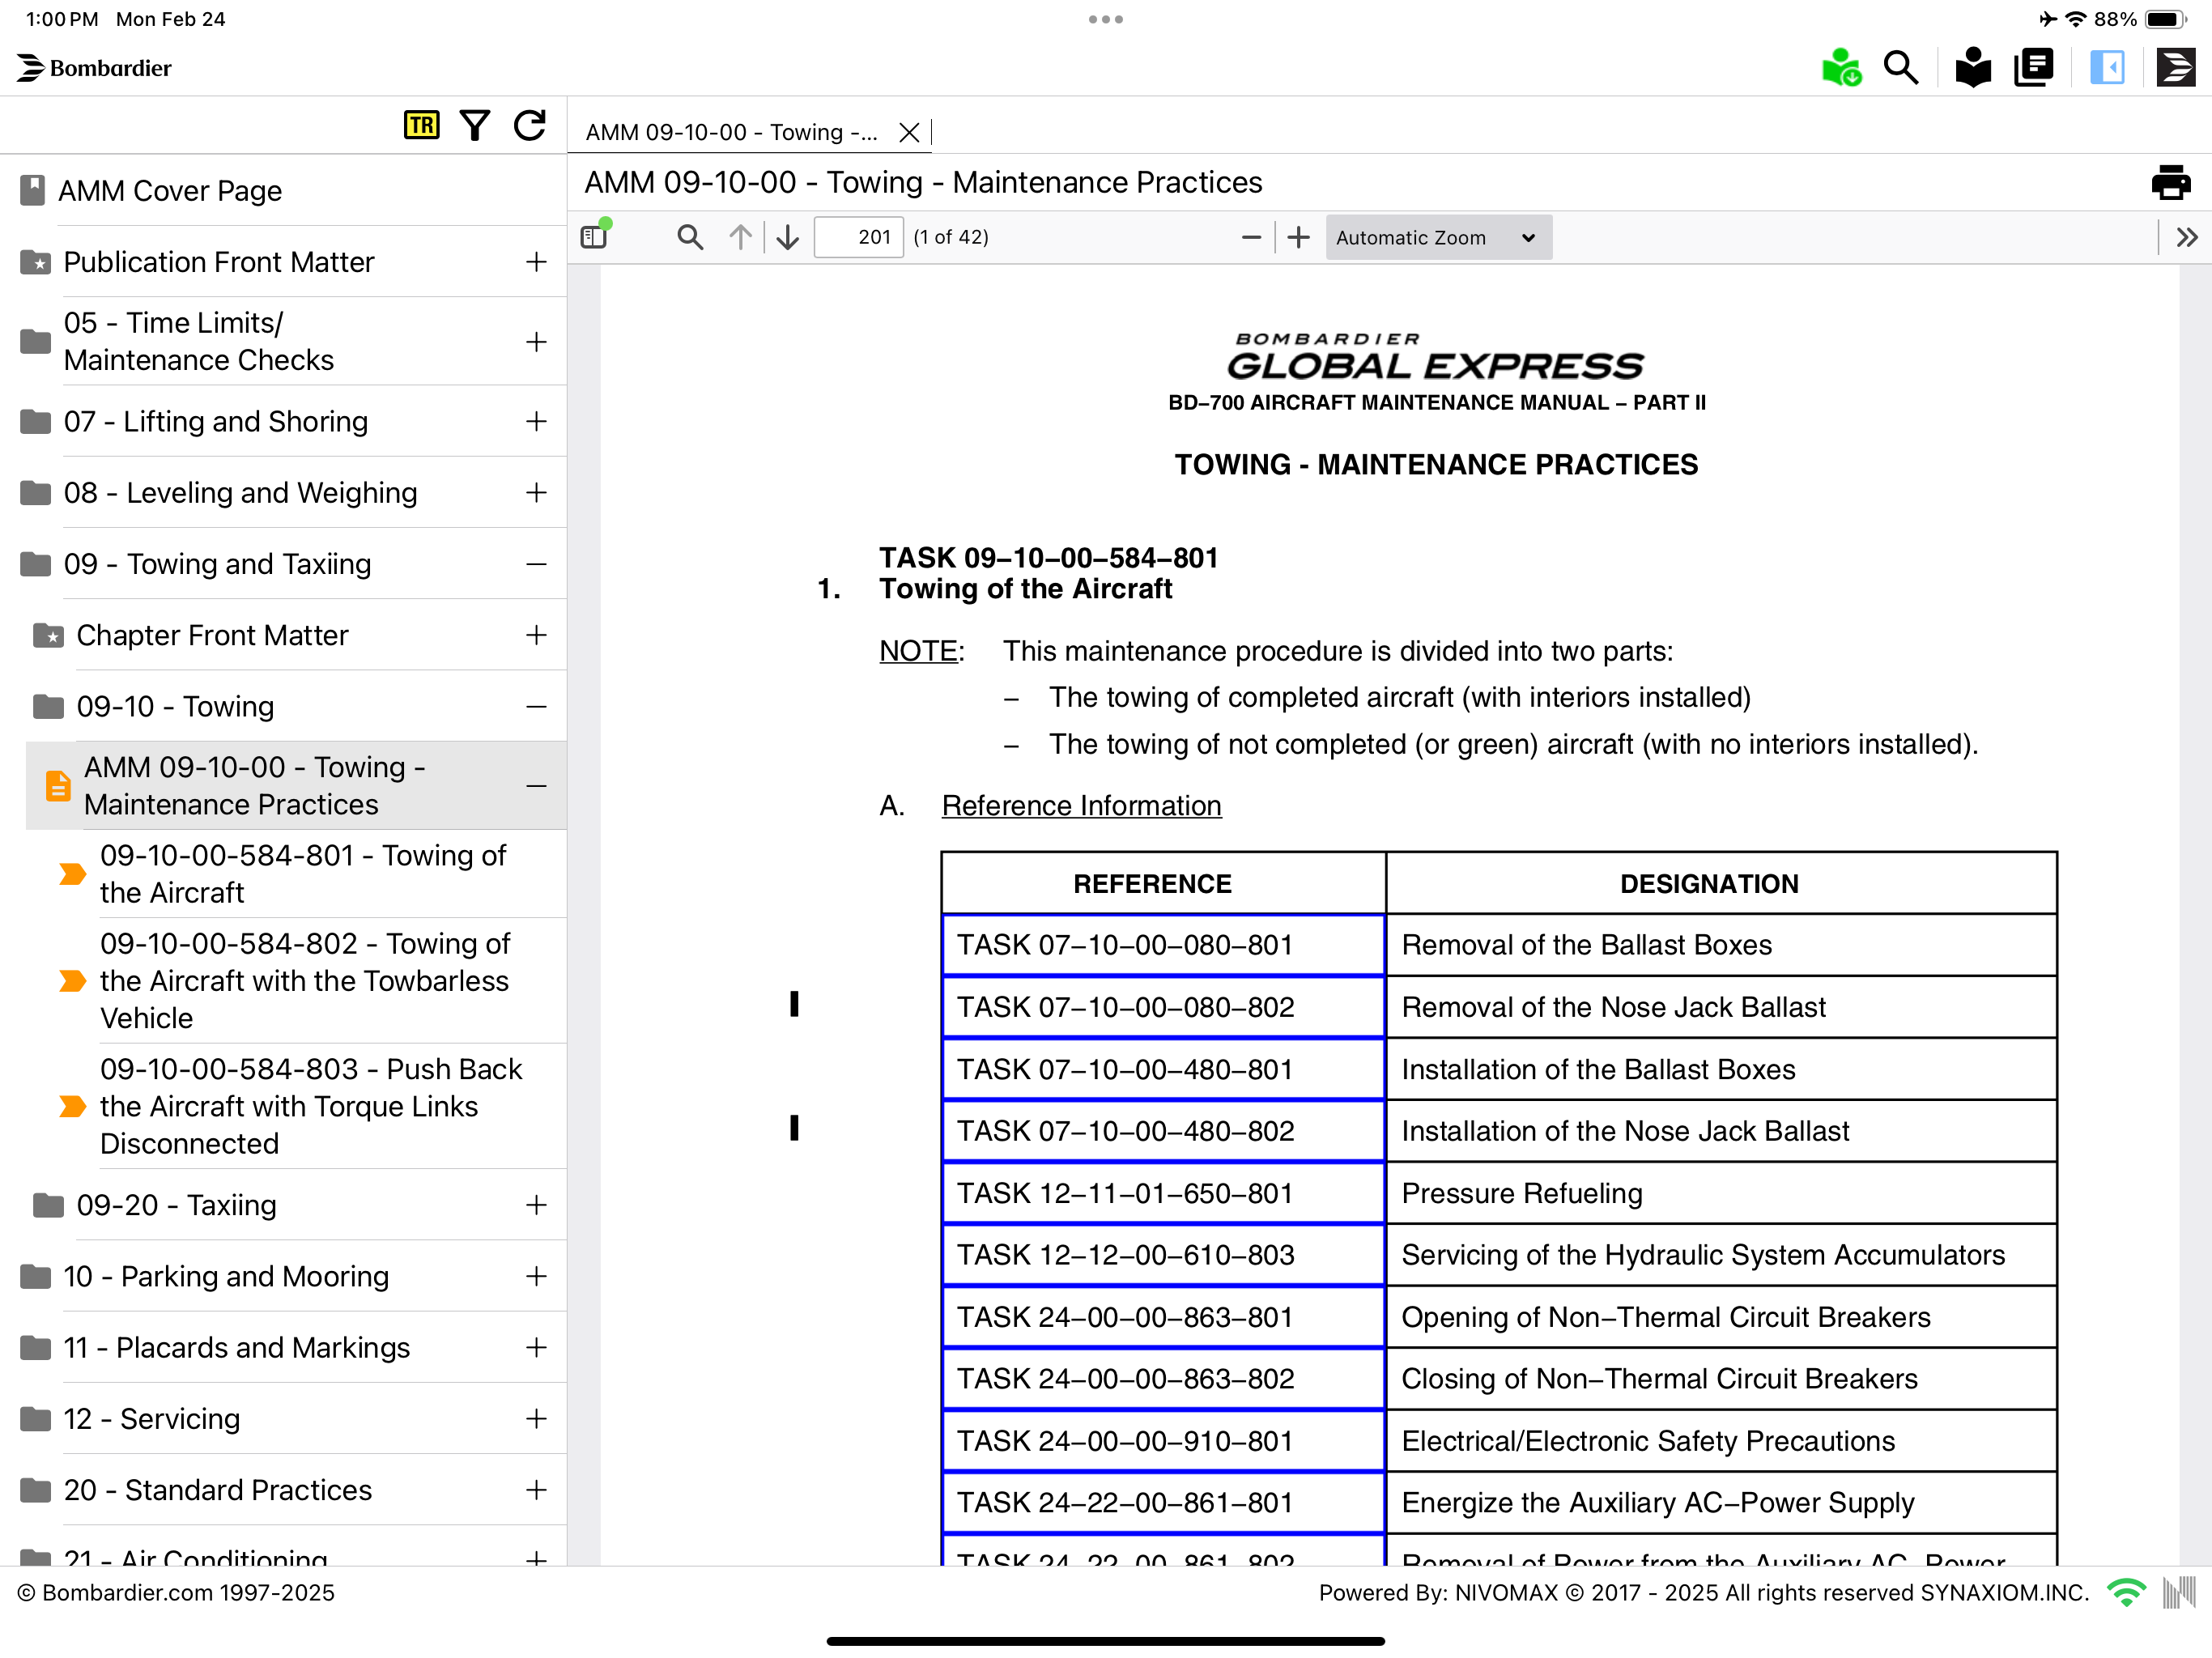Image resolution: width=2212 pixels, height=1658 pixels.
Task: Expand the 12 - Servicing chapter
Action: [x=536, y=1418]
